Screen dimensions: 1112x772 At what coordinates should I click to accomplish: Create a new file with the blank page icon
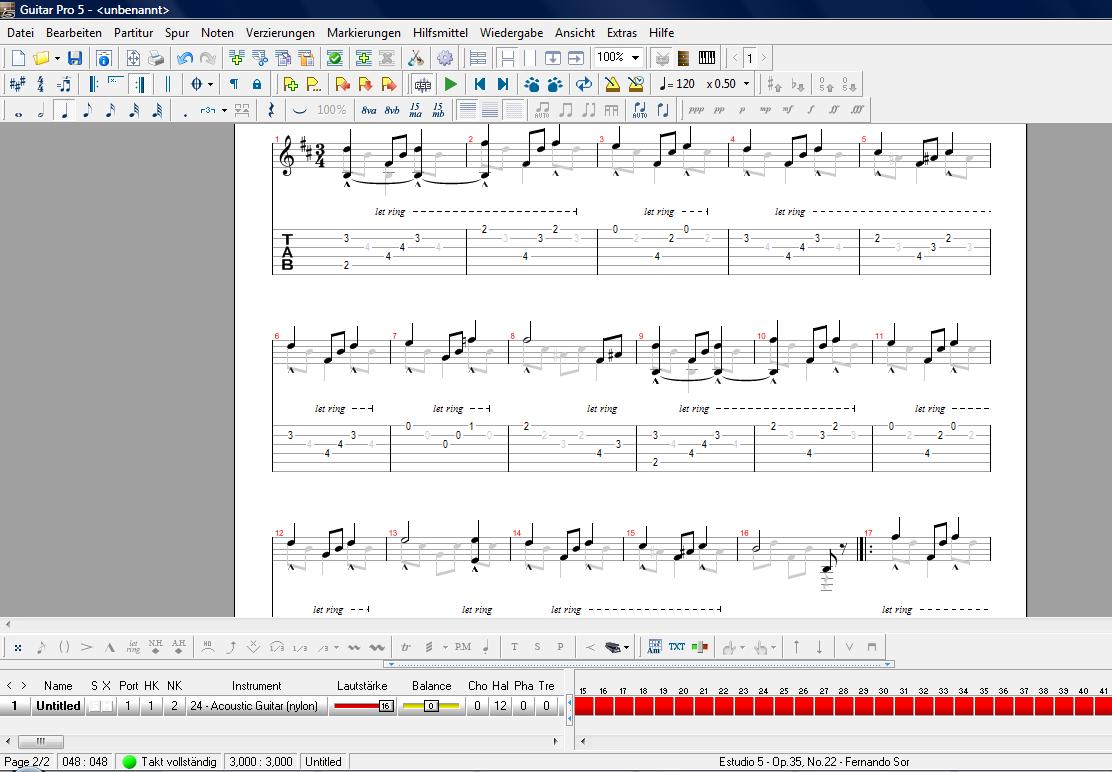[18, 58]
